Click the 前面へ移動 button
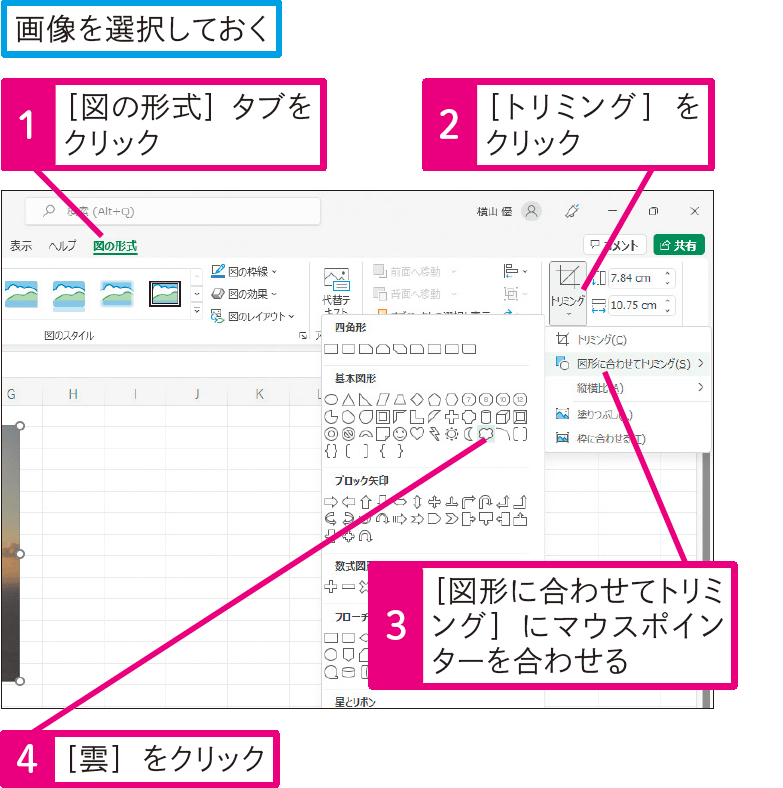Viewport: 783px width, 788px height. (x=415, y=271)
